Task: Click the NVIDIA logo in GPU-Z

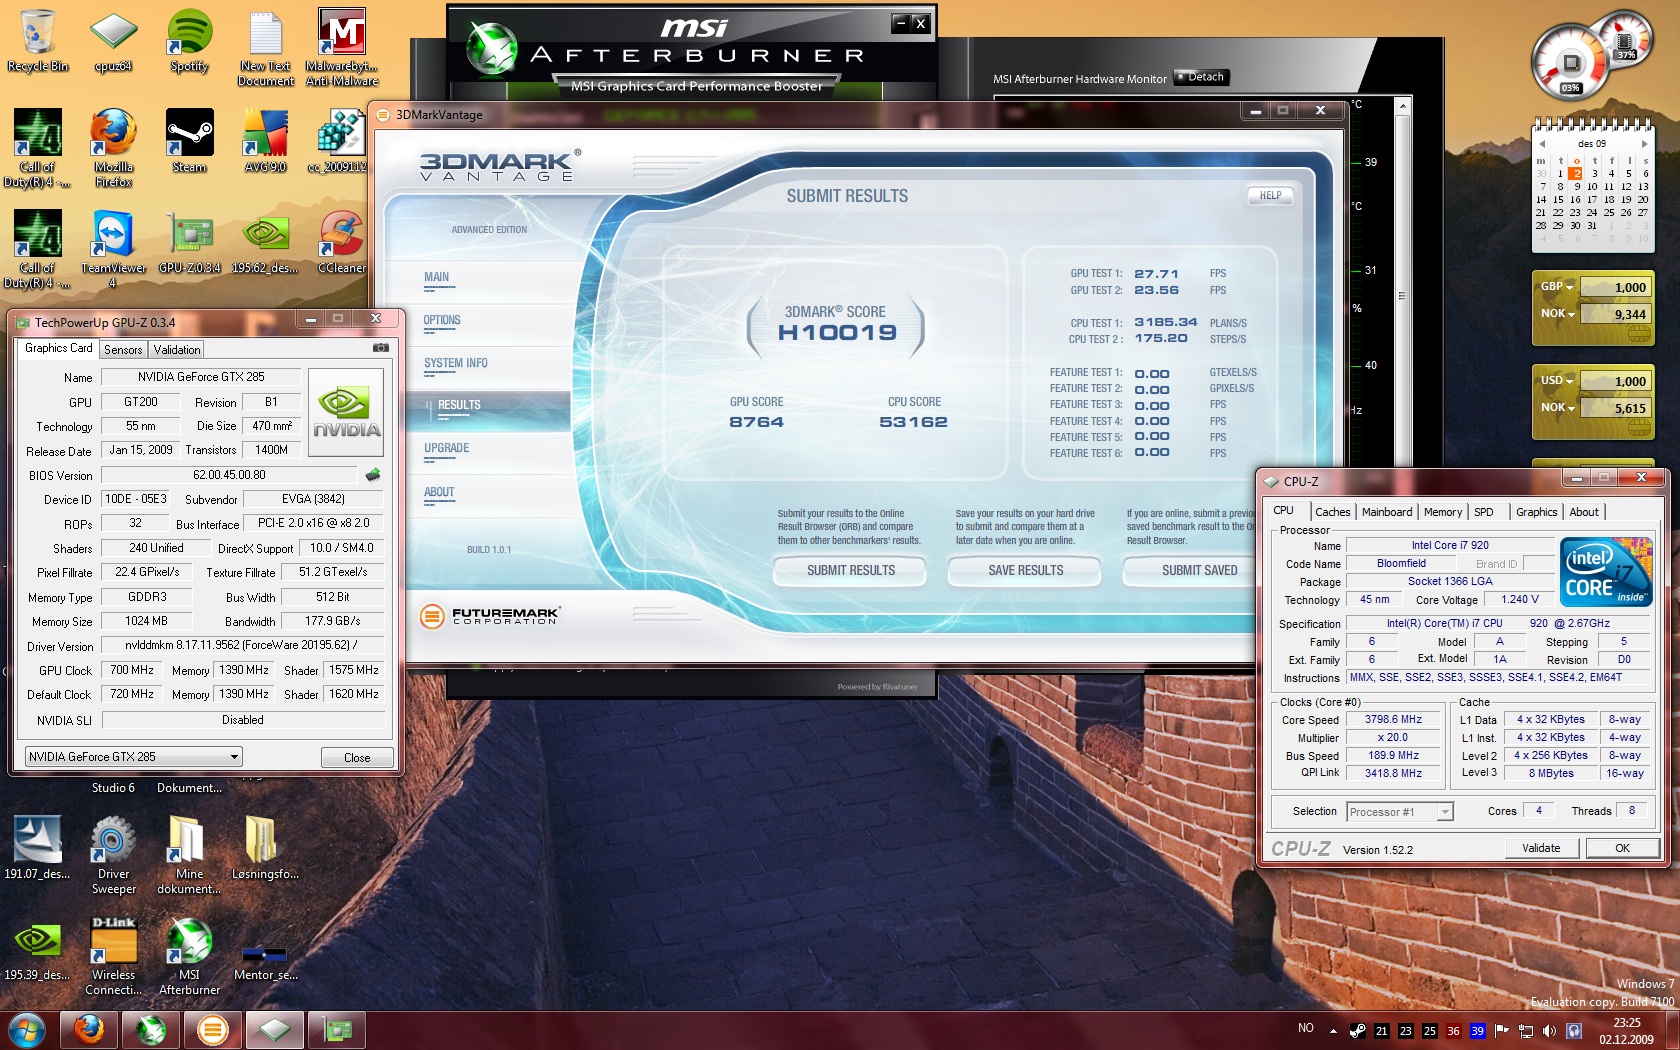Action: [346, 412]
